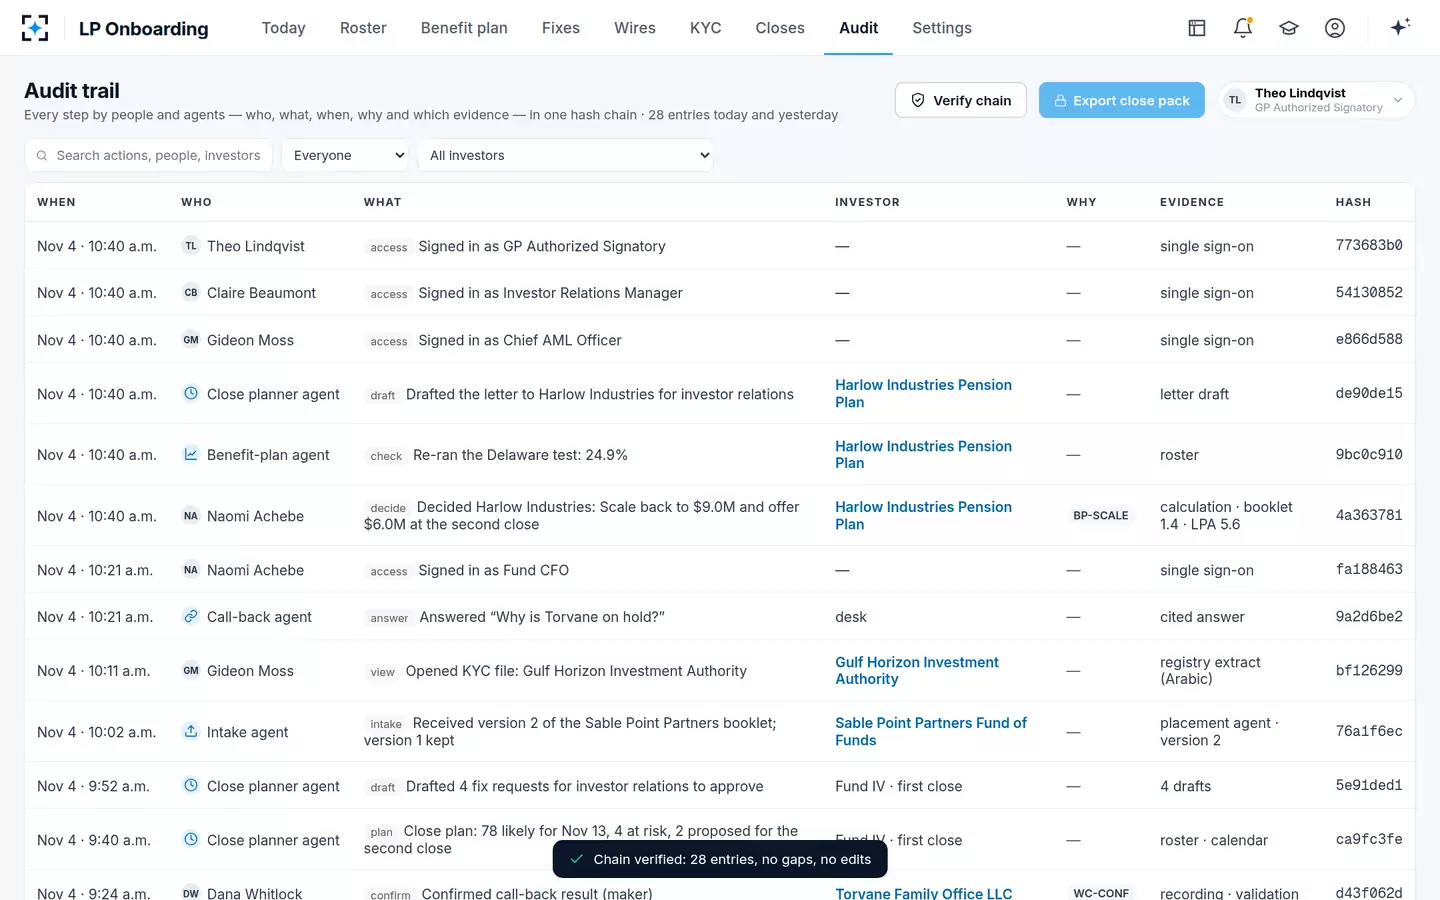This screenshot has height=900, width=1440.
Task: Click the chain verified toast message
Action: [x=720, y=859]
